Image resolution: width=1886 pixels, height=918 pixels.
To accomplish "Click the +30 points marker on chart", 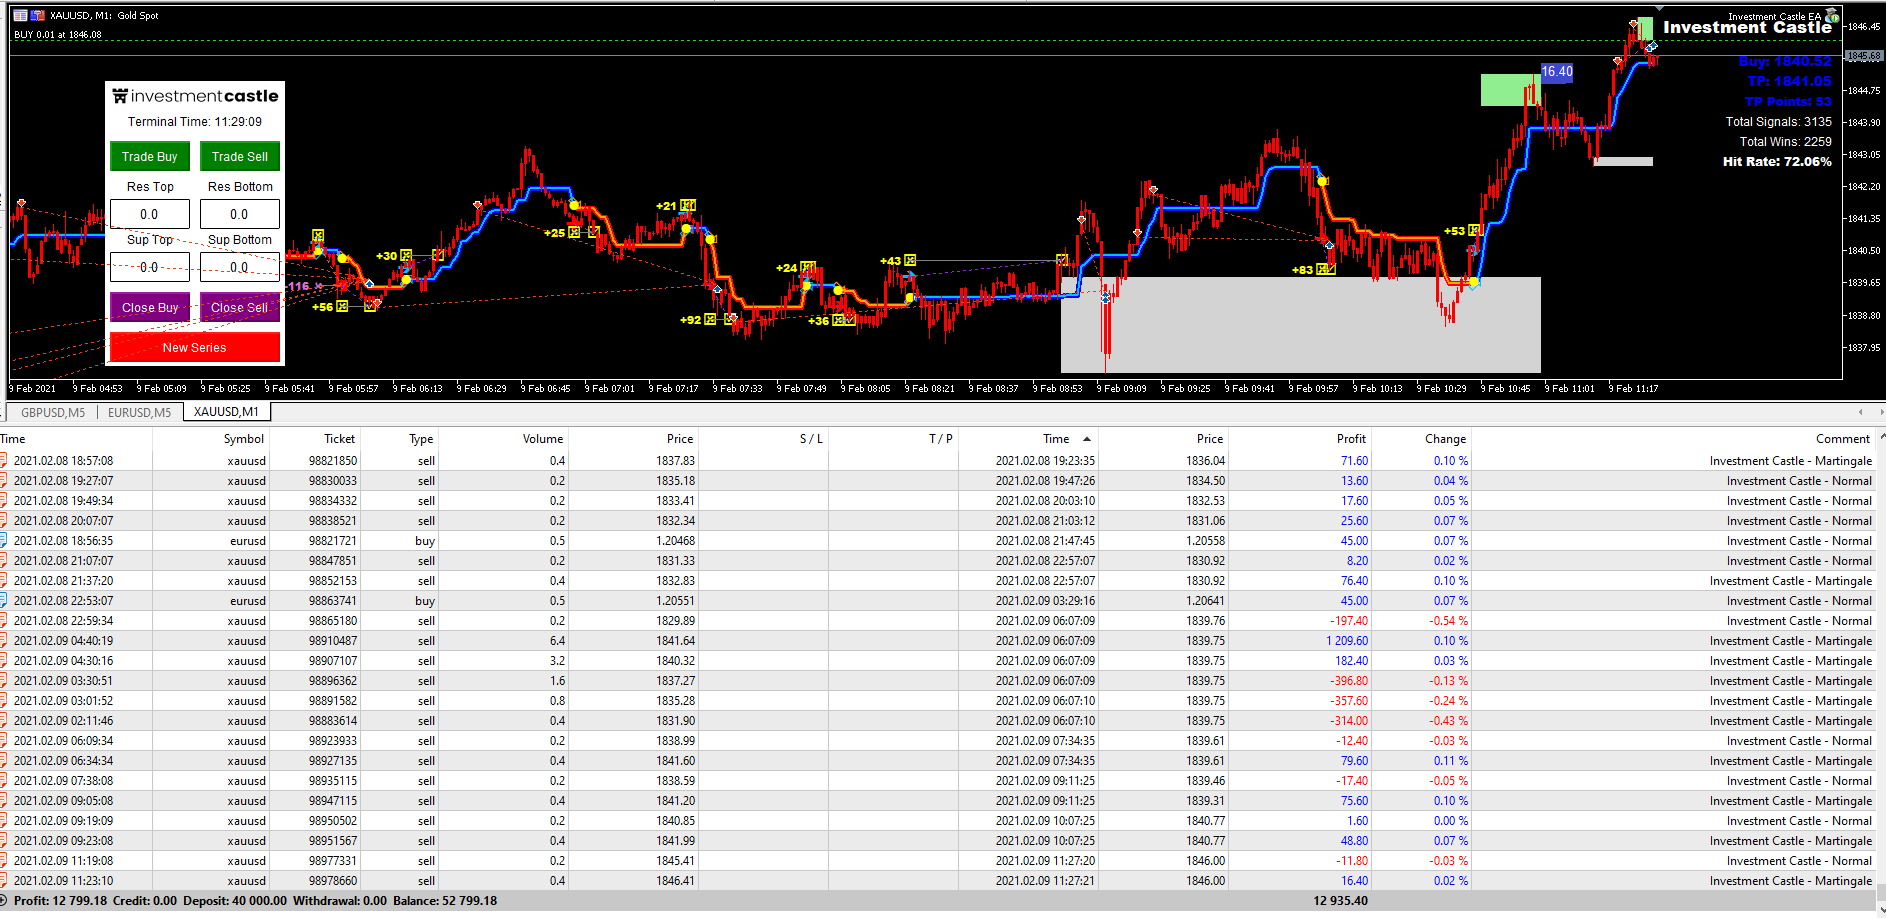I will coord(386,256).
